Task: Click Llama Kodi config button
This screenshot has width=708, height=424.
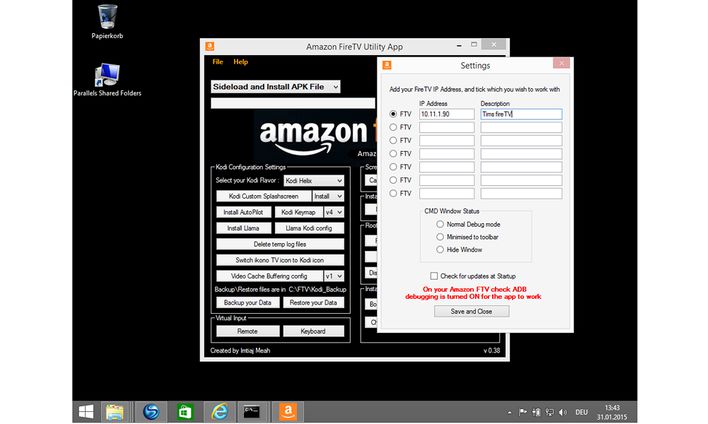Action: pyautogui.click(x=309, y=228)
